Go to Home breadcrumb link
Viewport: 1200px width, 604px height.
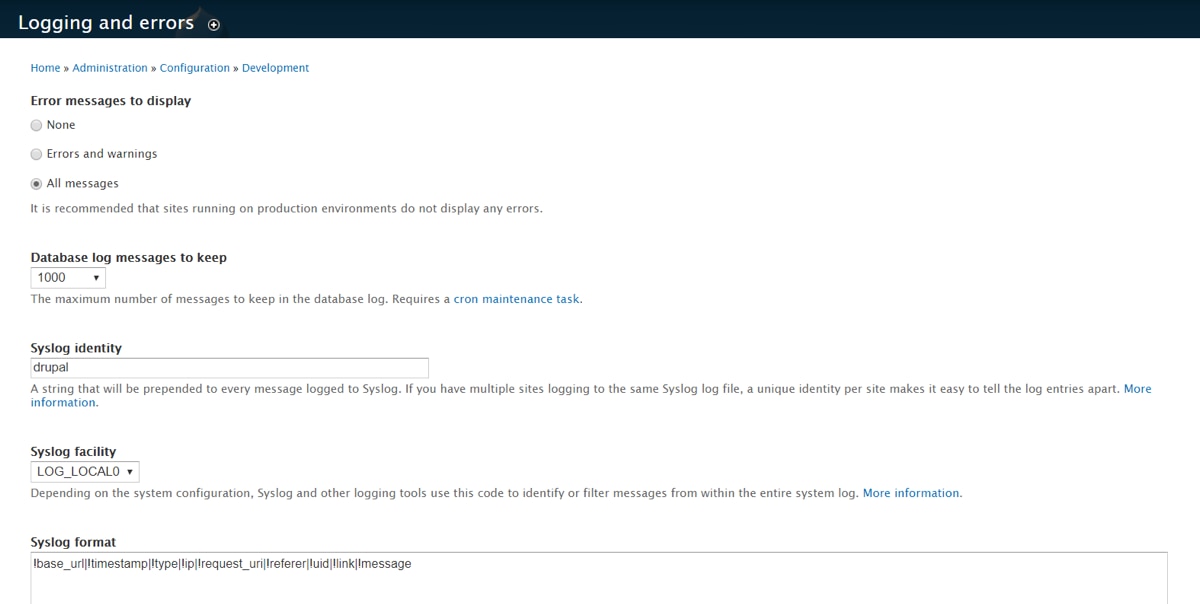click(45, 68)
